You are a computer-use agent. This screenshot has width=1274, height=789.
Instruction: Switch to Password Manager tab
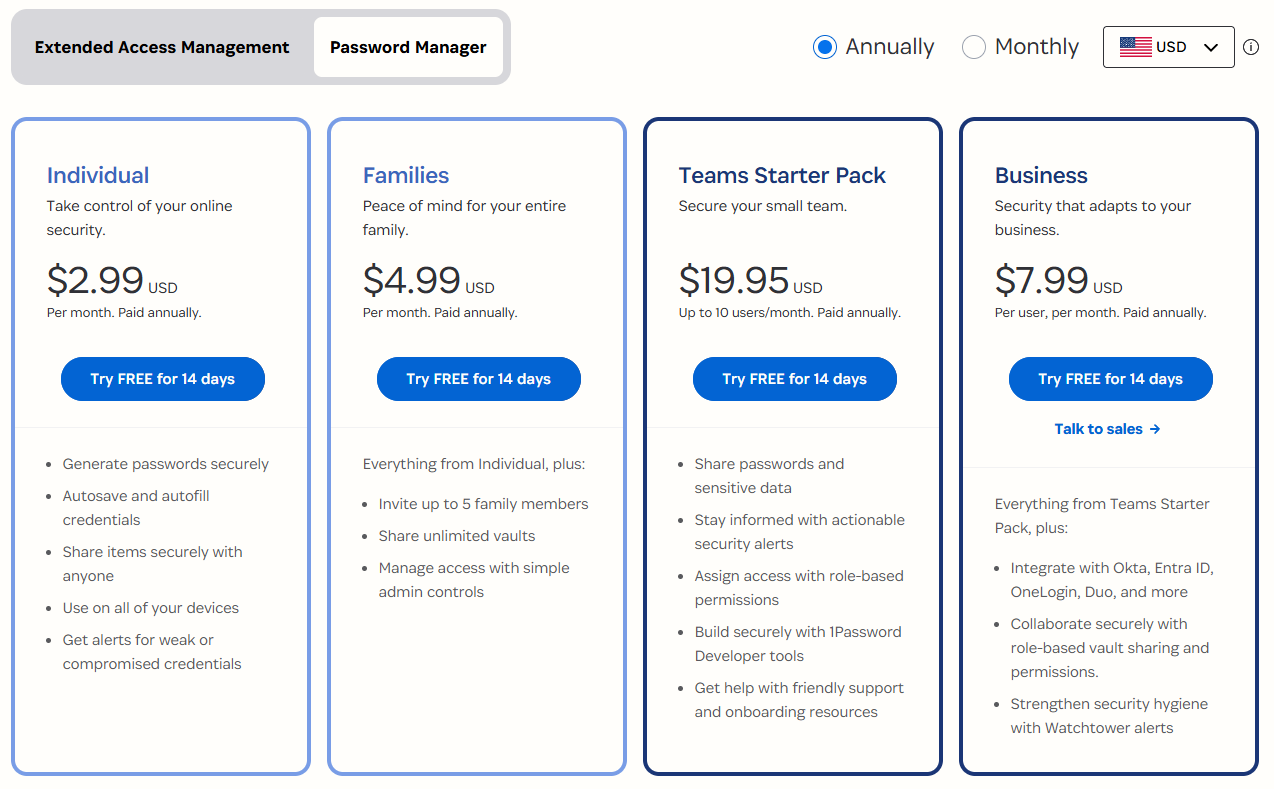408,47
